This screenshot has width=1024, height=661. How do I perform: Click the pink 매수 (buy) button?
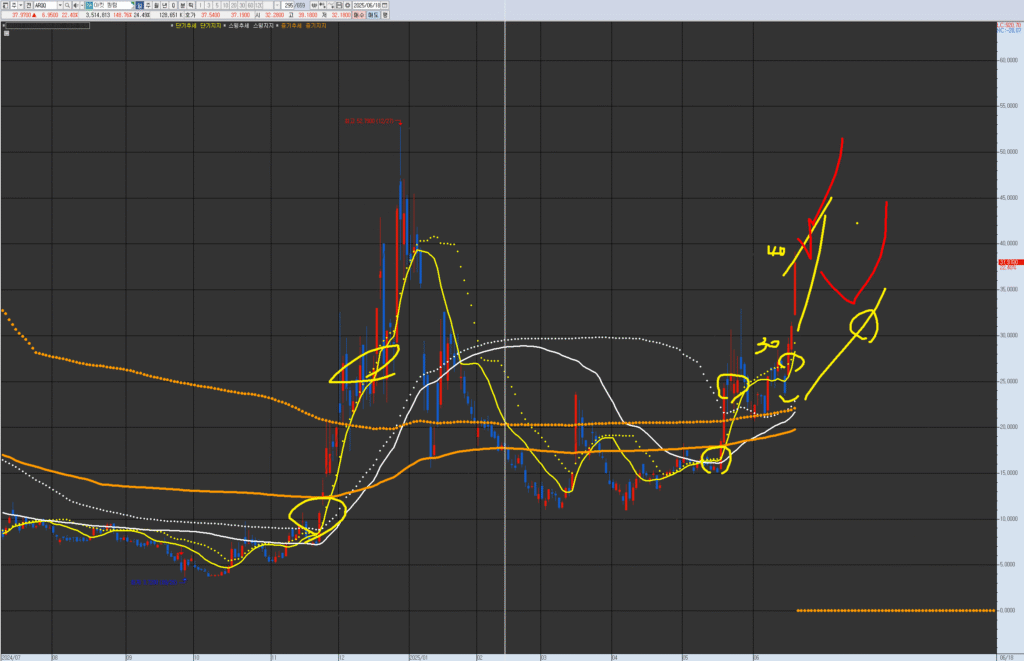(x=360, y=15)
